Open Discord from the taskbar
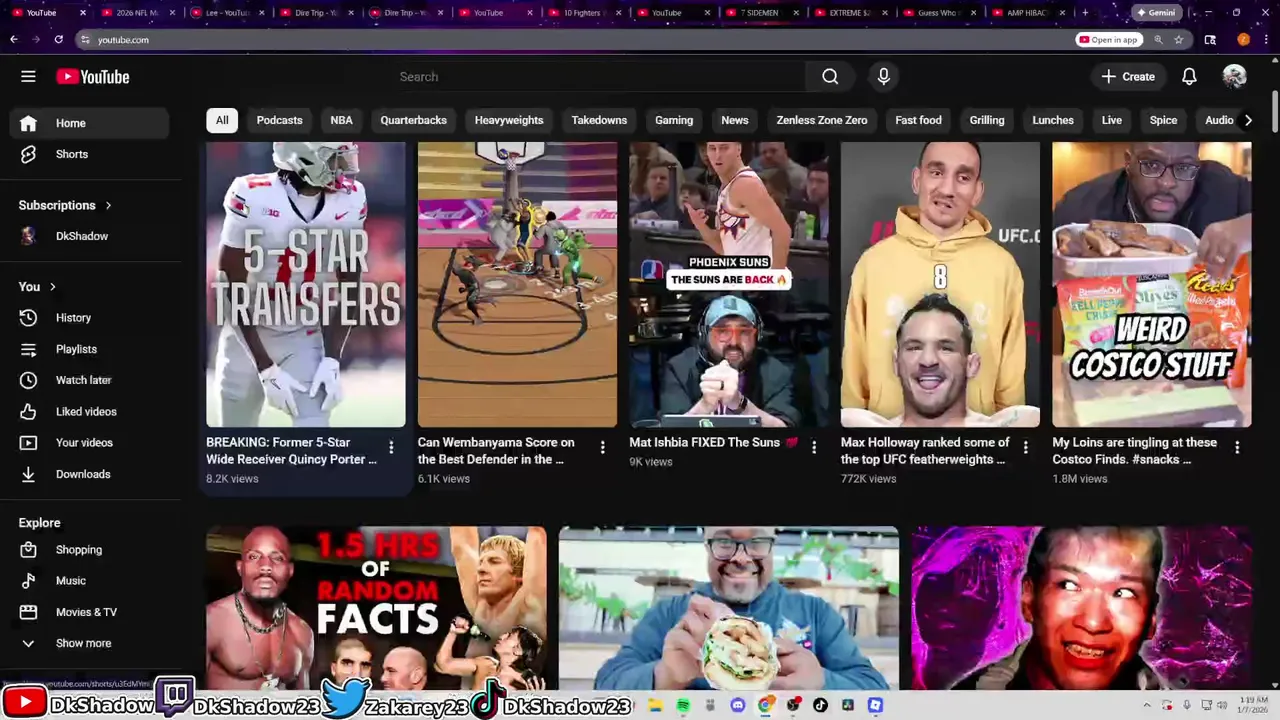1280x720 pixels. click(x=738, y=706)
